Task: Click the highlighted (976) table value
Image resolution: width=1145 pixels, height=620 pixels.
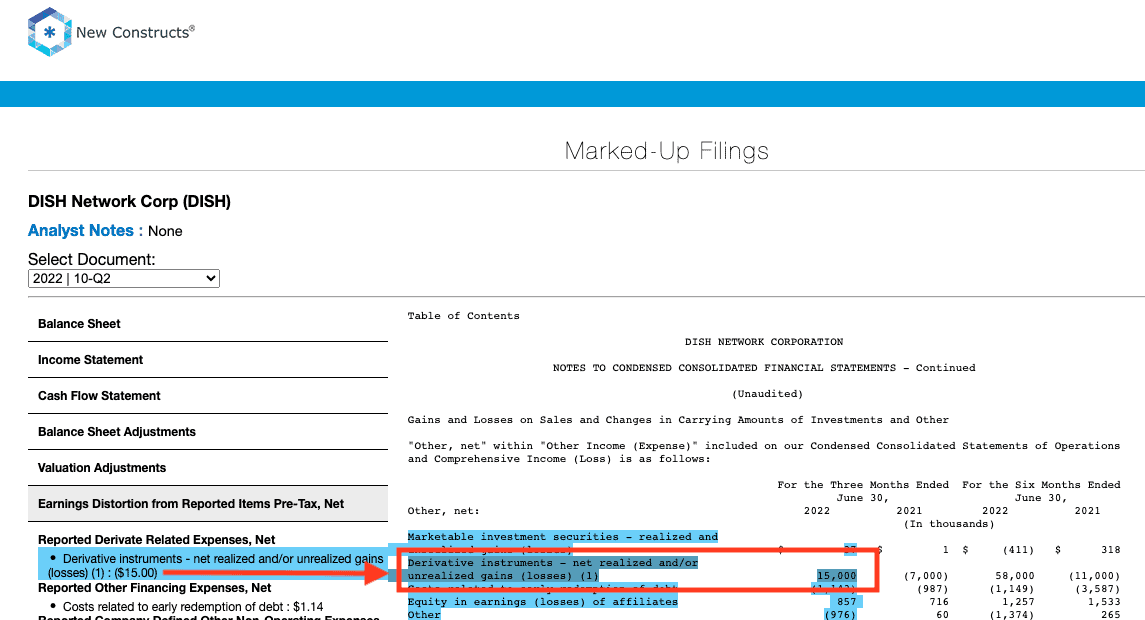Action: click(x=840, y=615)
